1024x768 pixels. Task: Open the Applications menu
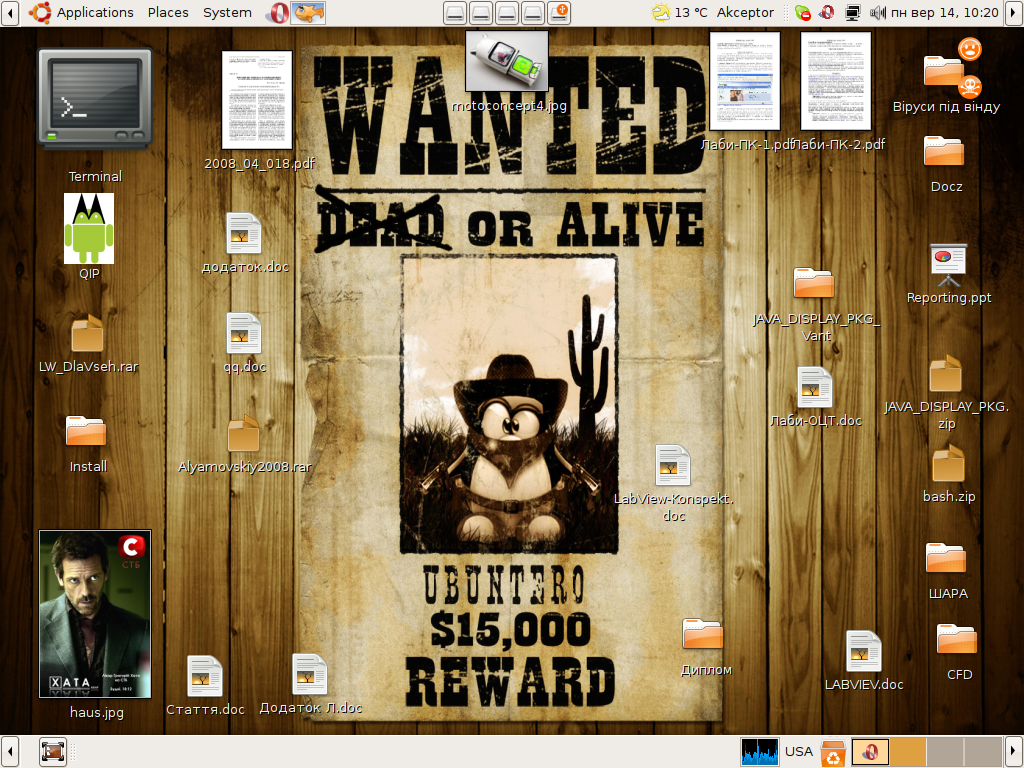82,12
